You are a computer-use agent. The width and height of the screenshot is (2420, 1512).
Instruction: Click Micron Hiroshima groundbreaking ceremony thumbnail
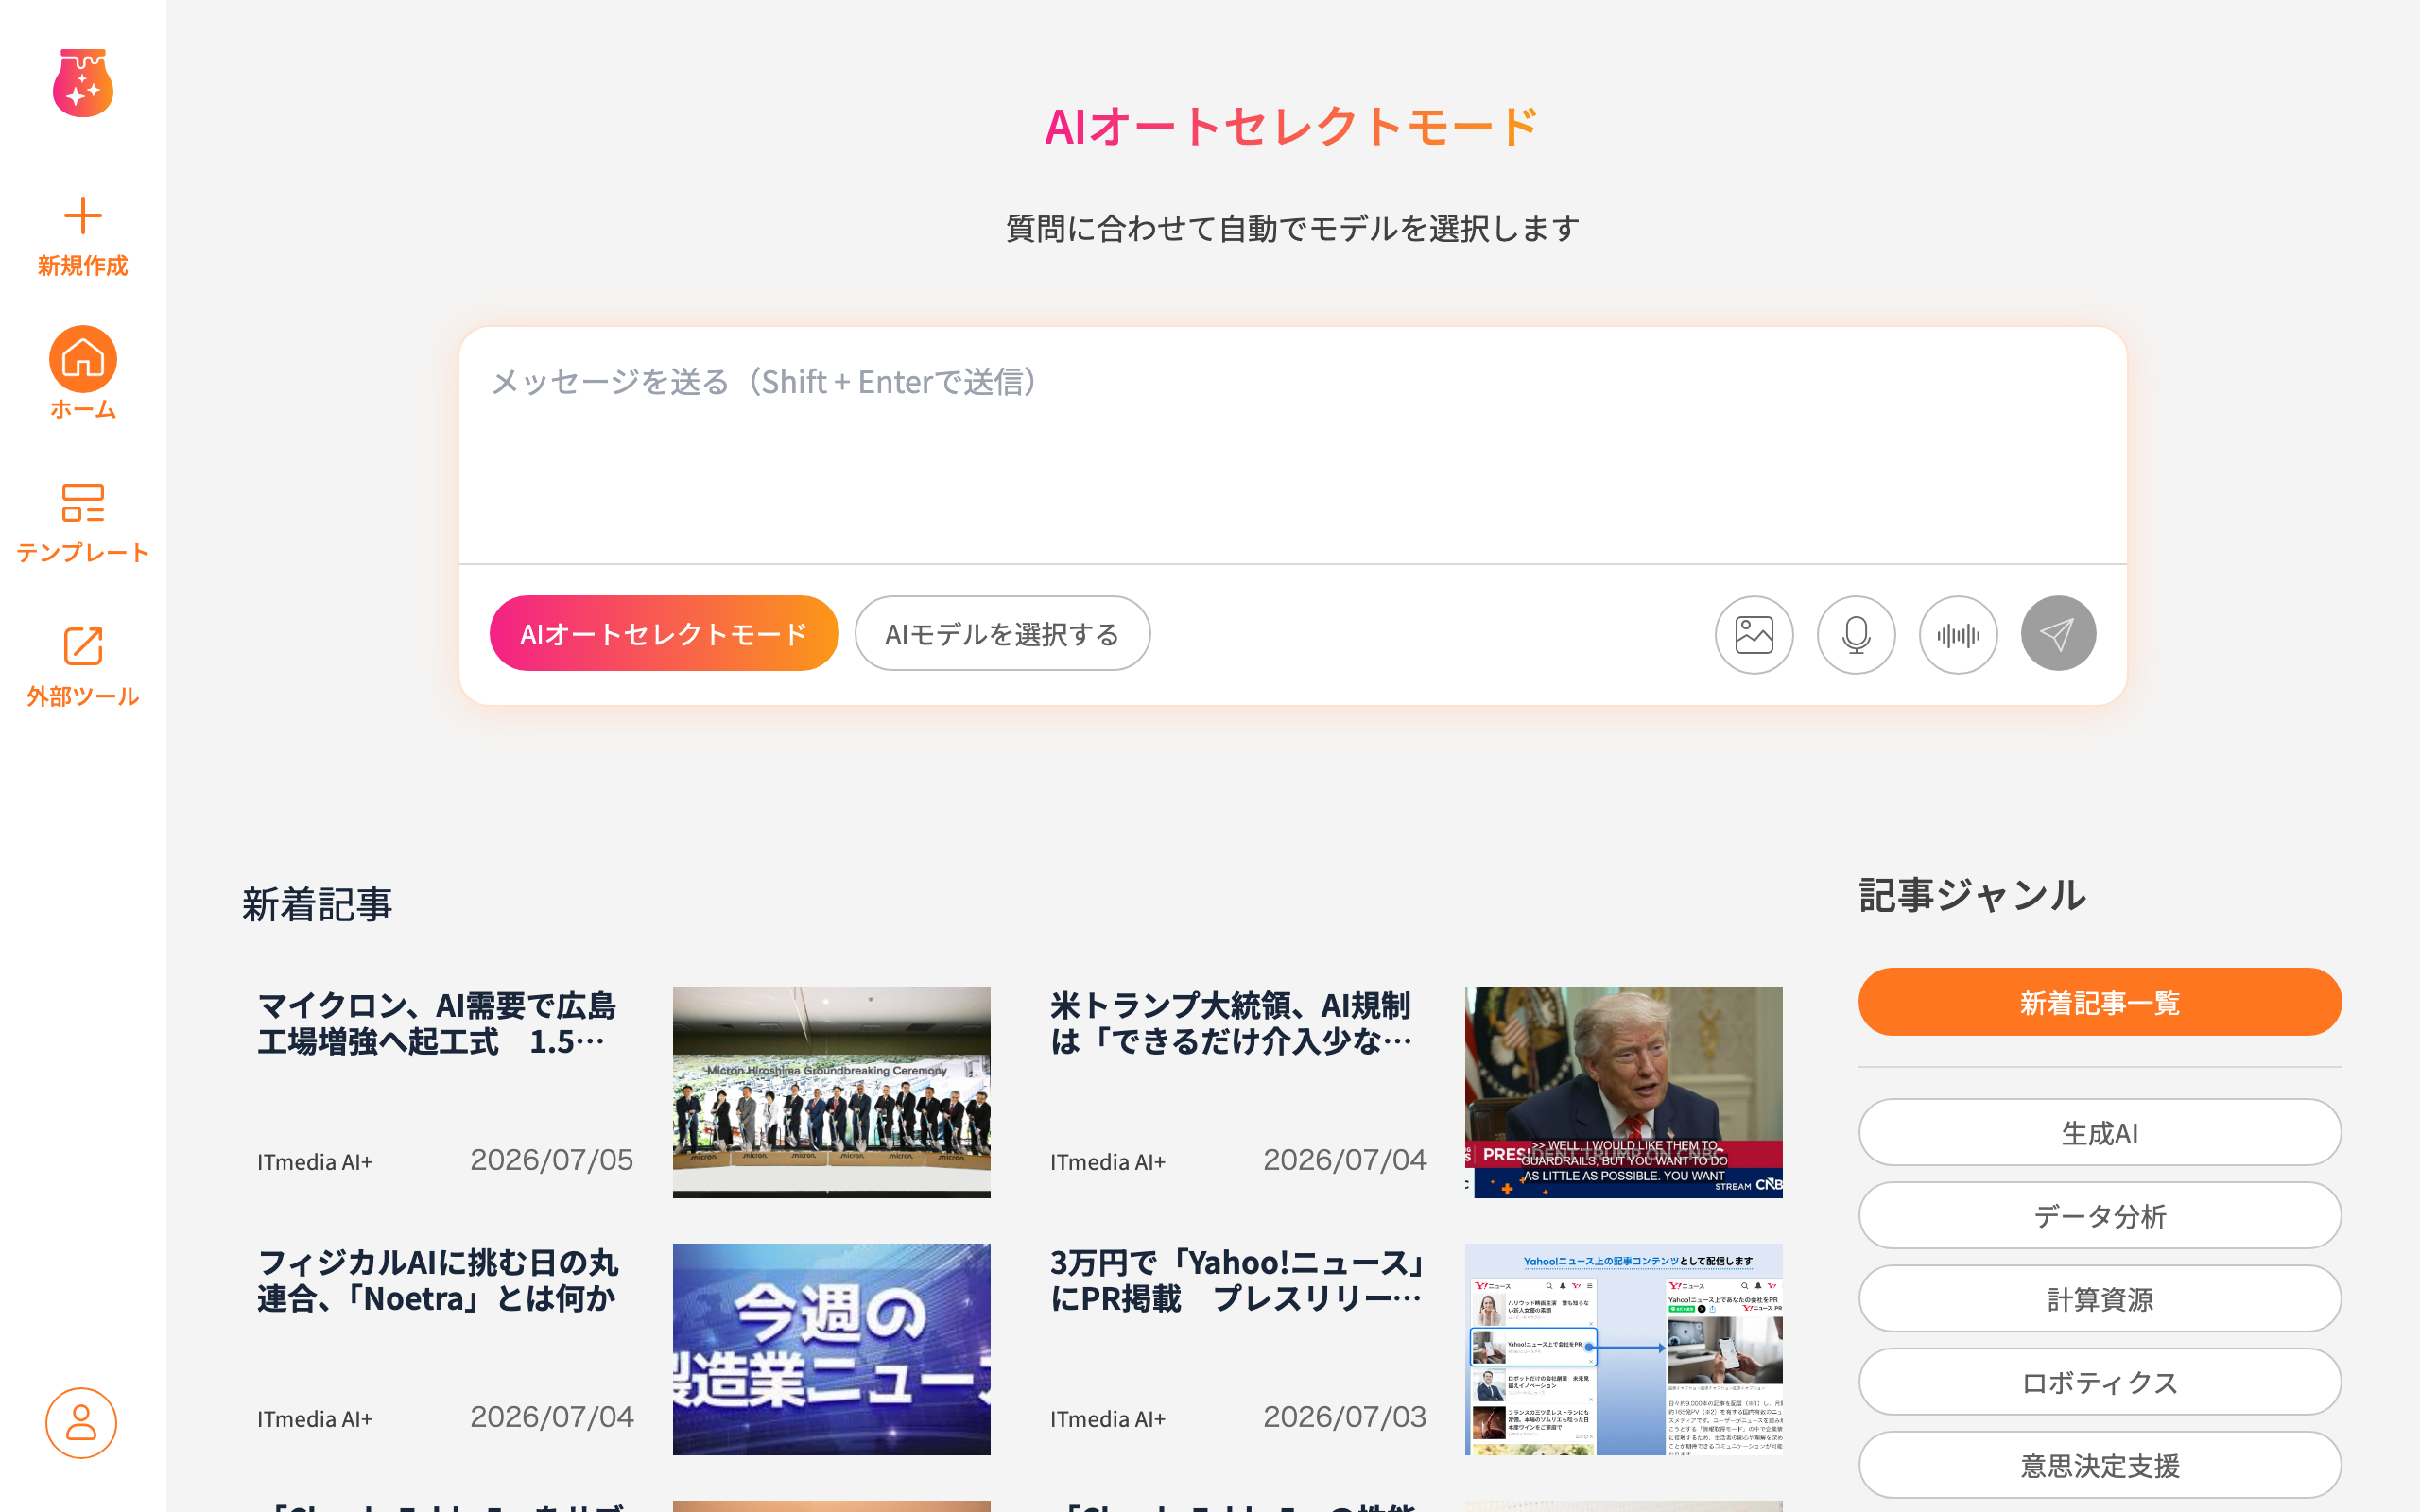click(x=831, y=1092)
